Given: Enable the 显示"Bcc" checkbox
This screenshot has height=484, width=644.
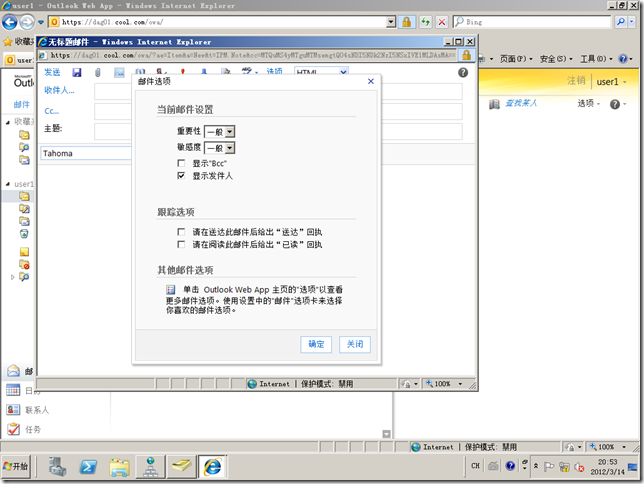Looking at the screenshot, I should click(181, 162).
